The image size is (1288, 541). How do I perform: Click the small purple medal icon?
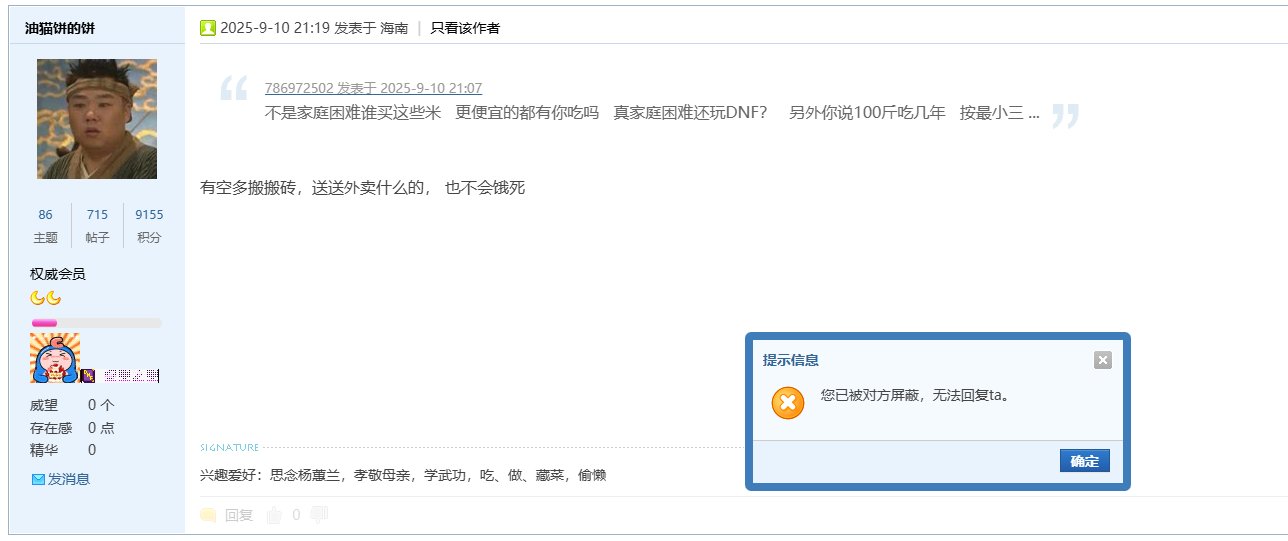point(88,376)
